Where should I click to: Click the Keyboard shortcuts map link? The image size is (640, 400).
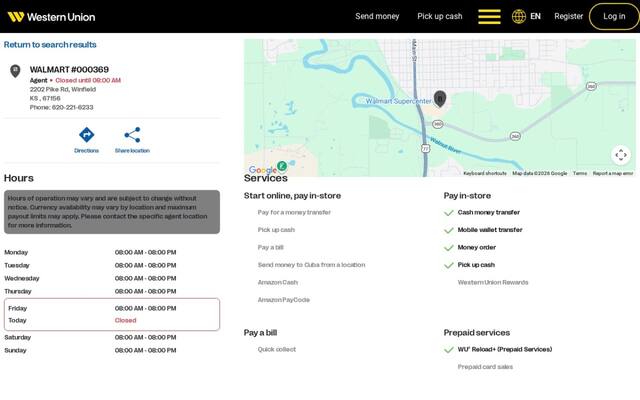(x=485, y=173)
